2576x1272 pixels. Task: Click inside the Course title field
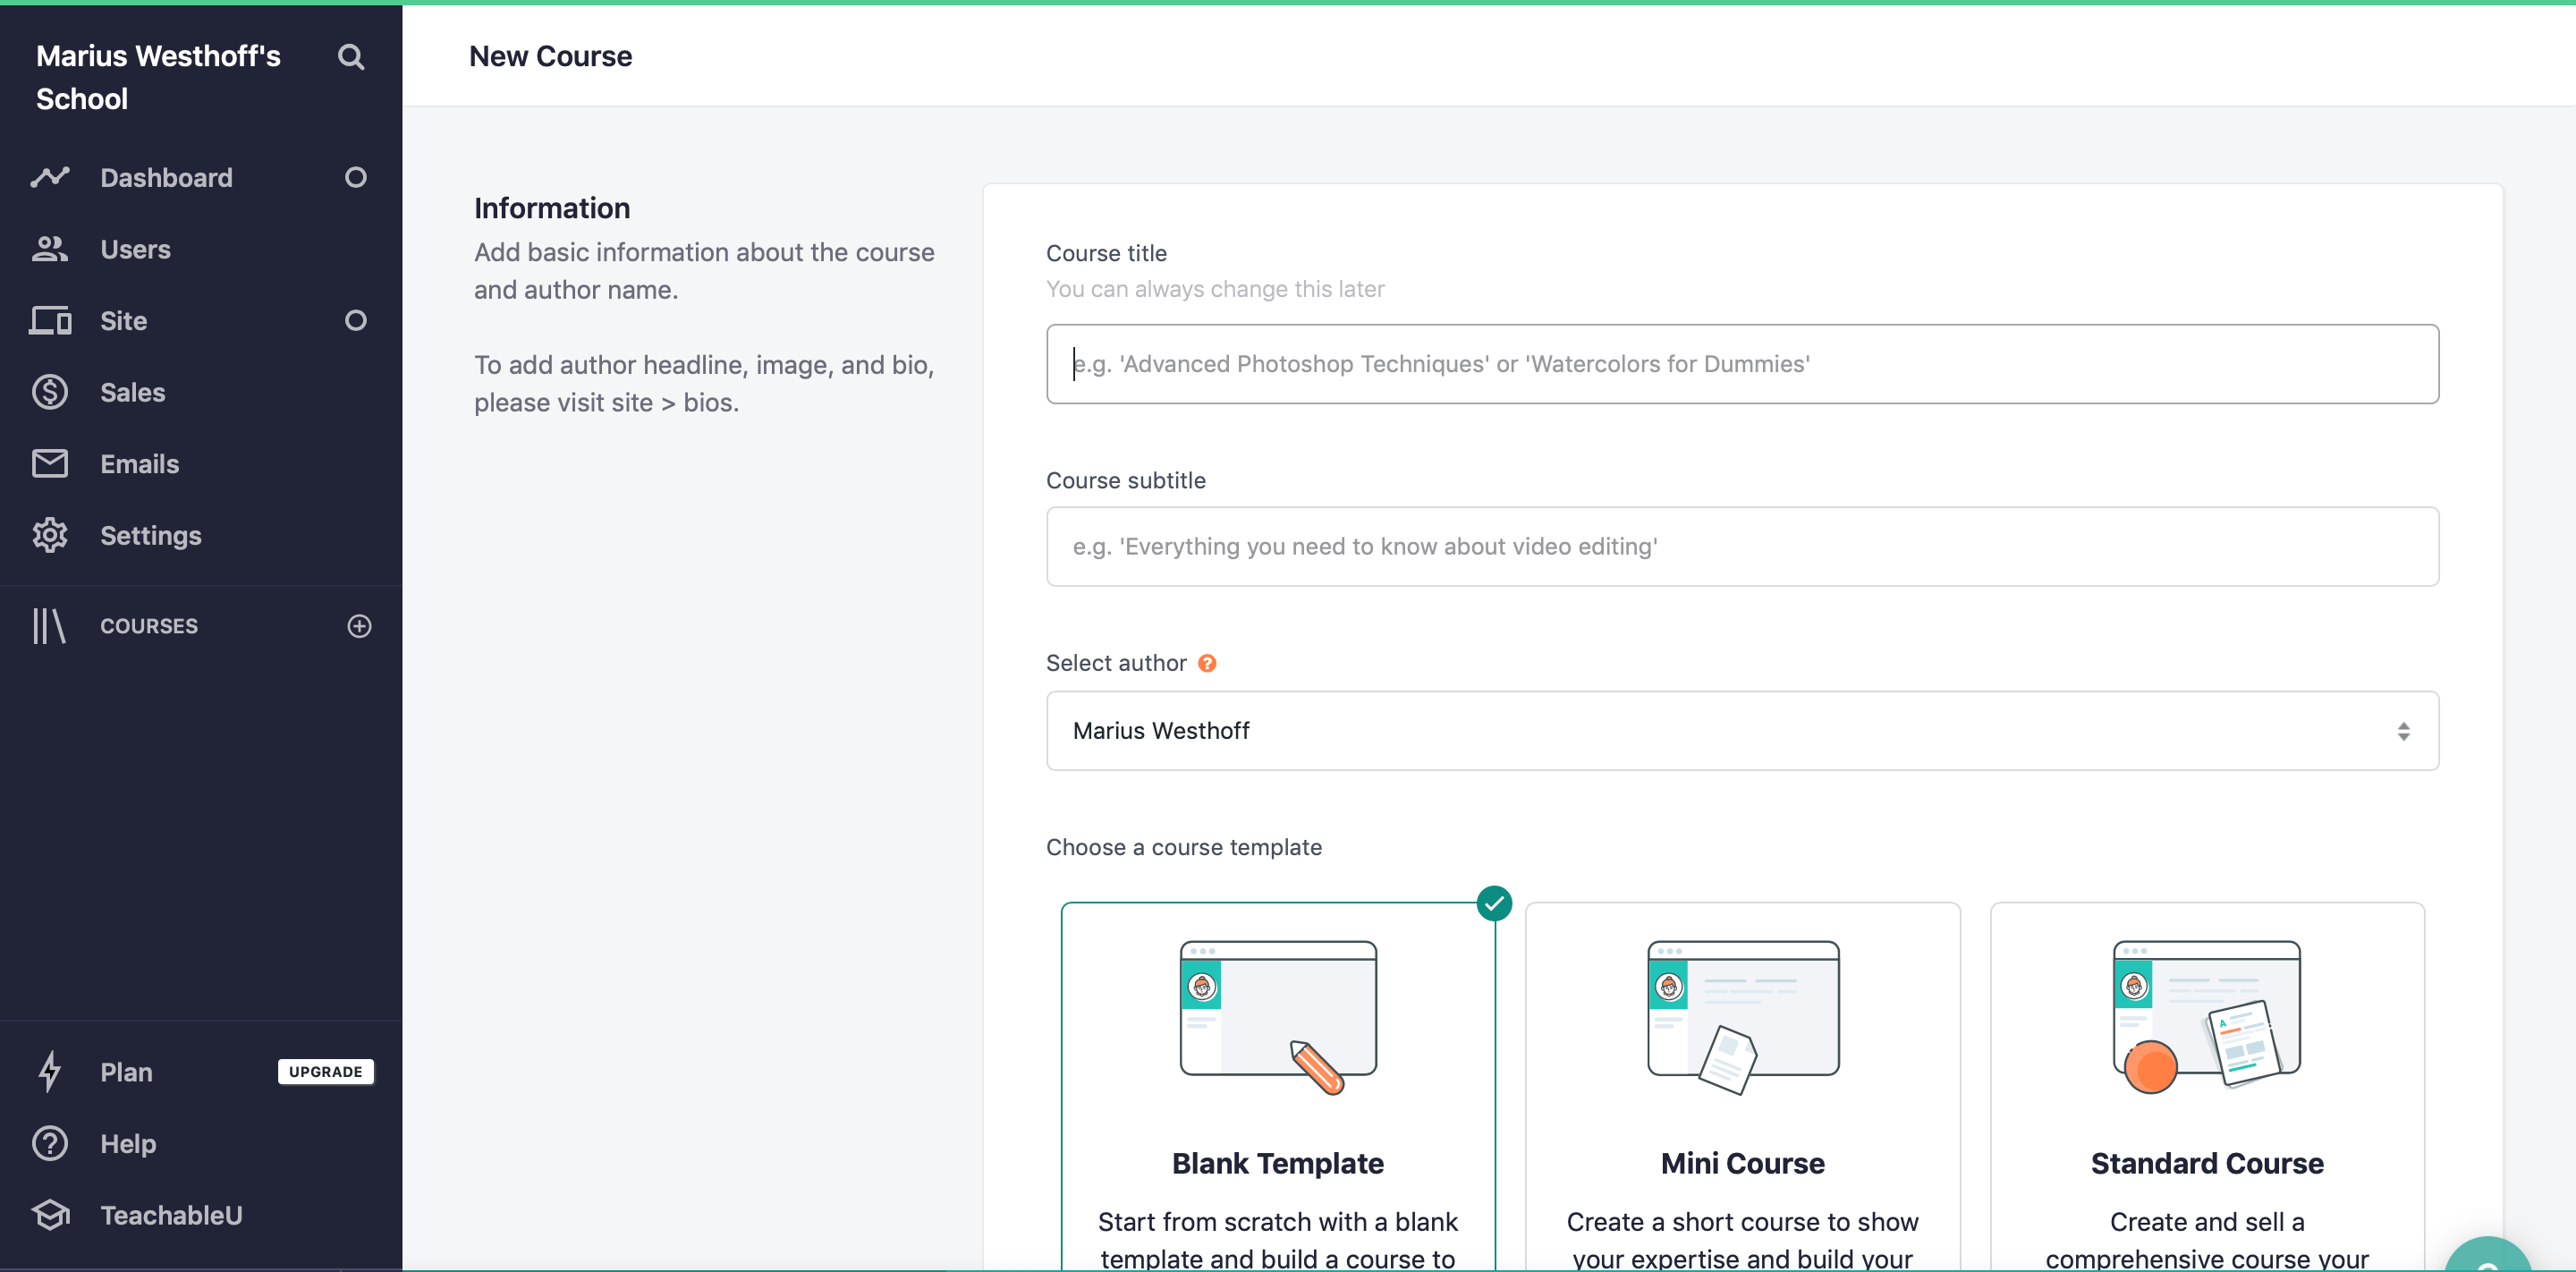click(1743, 364)
